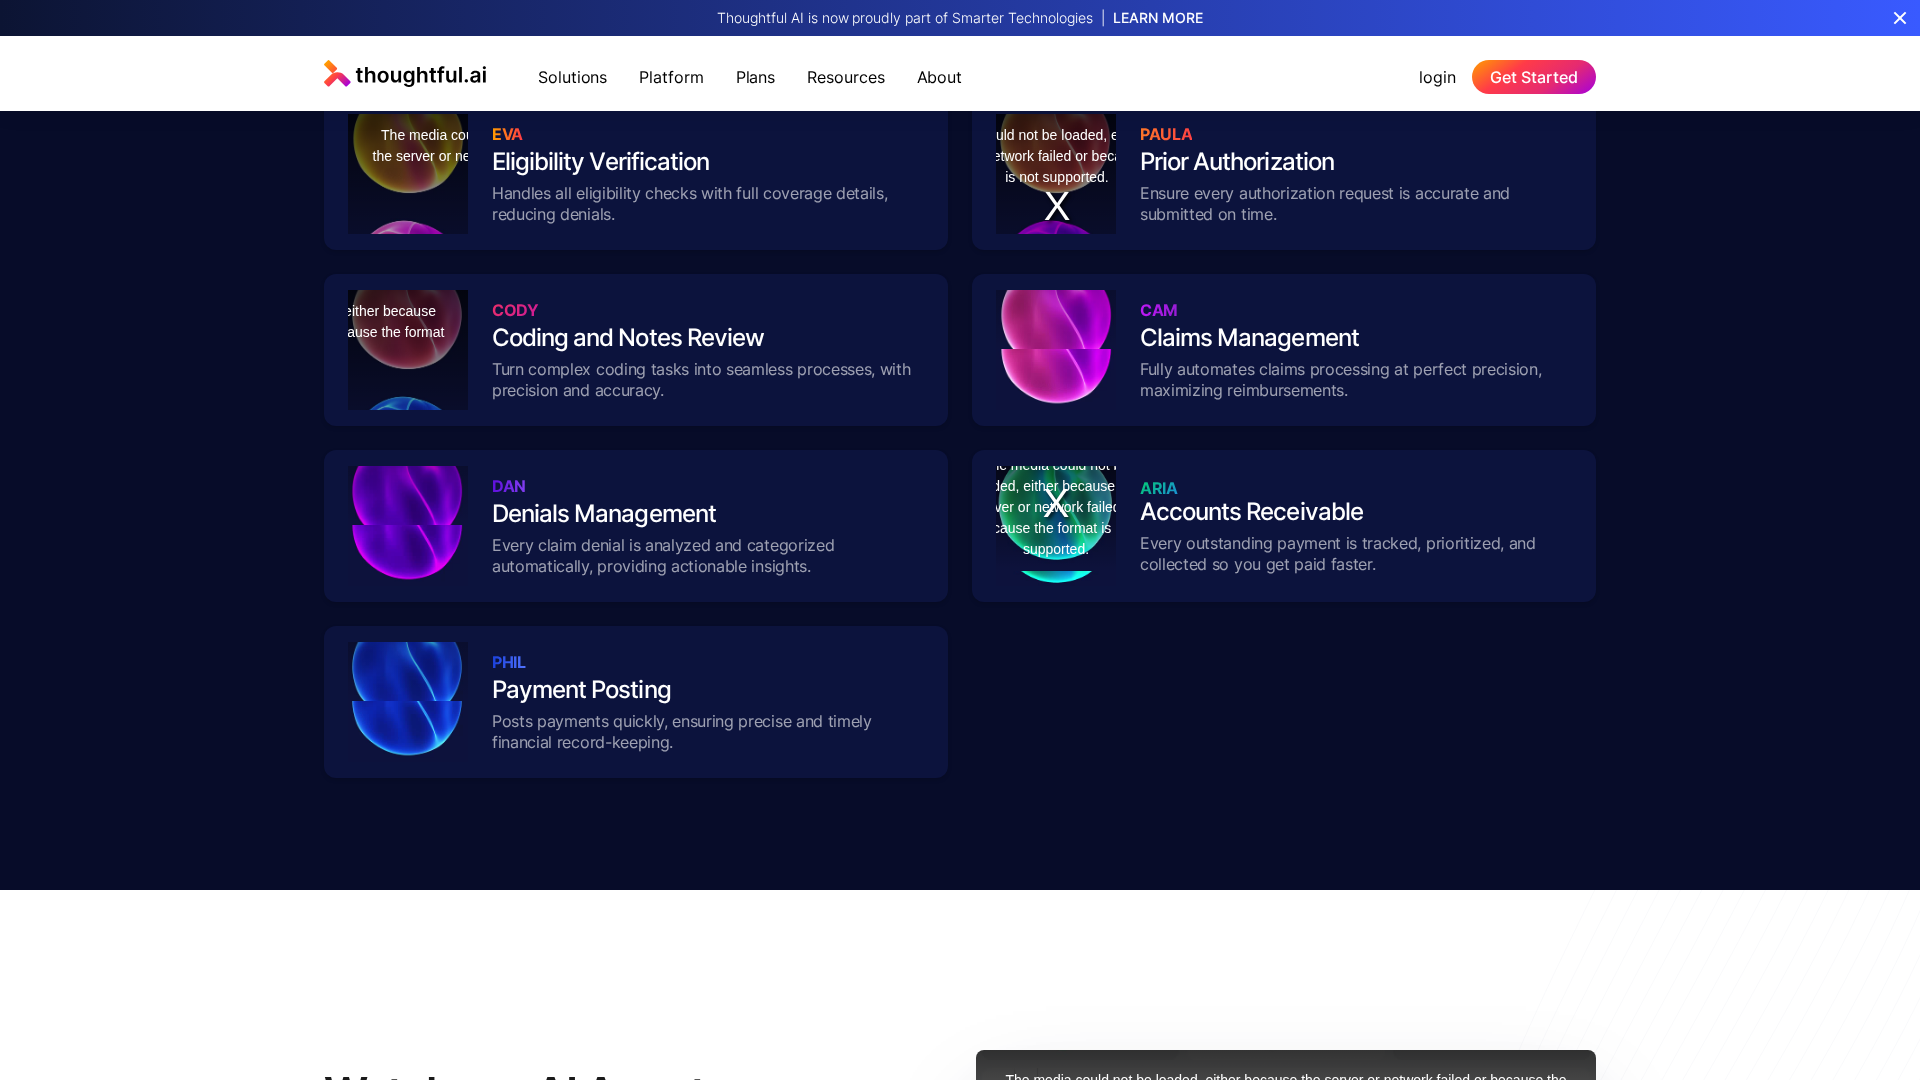Click CODY's orb media thumbnail
Image resolution: width=1920 pixels, height=1080 pixels.
[408, 350]
